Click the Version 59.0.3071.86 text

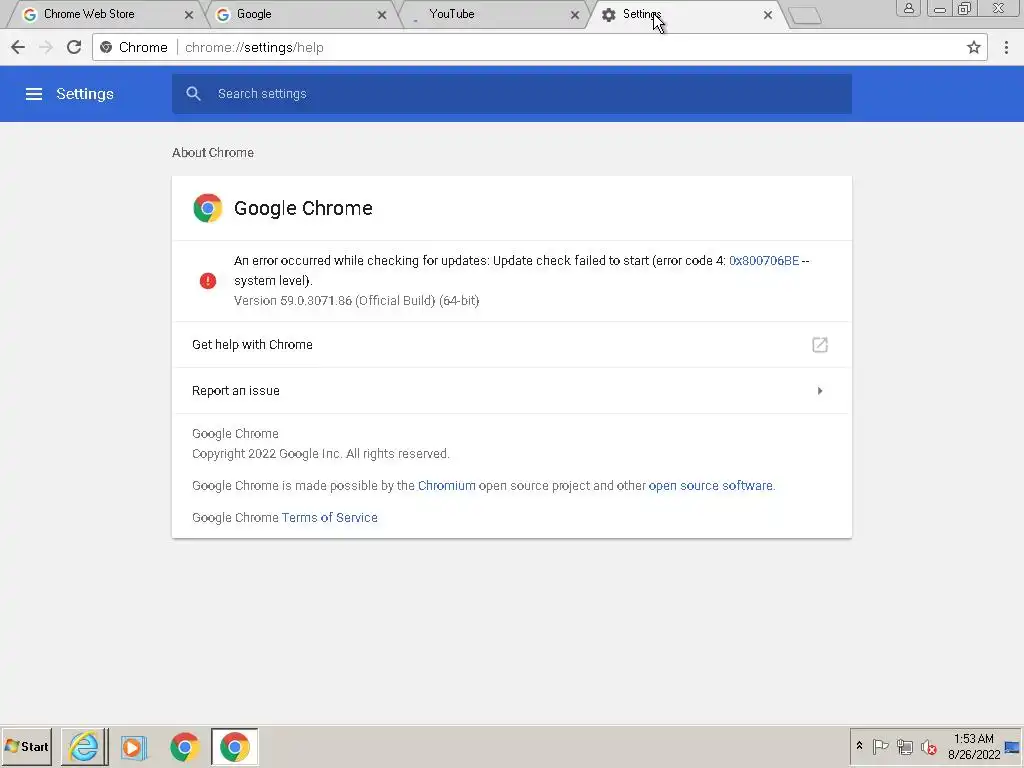tap(357, 300)
